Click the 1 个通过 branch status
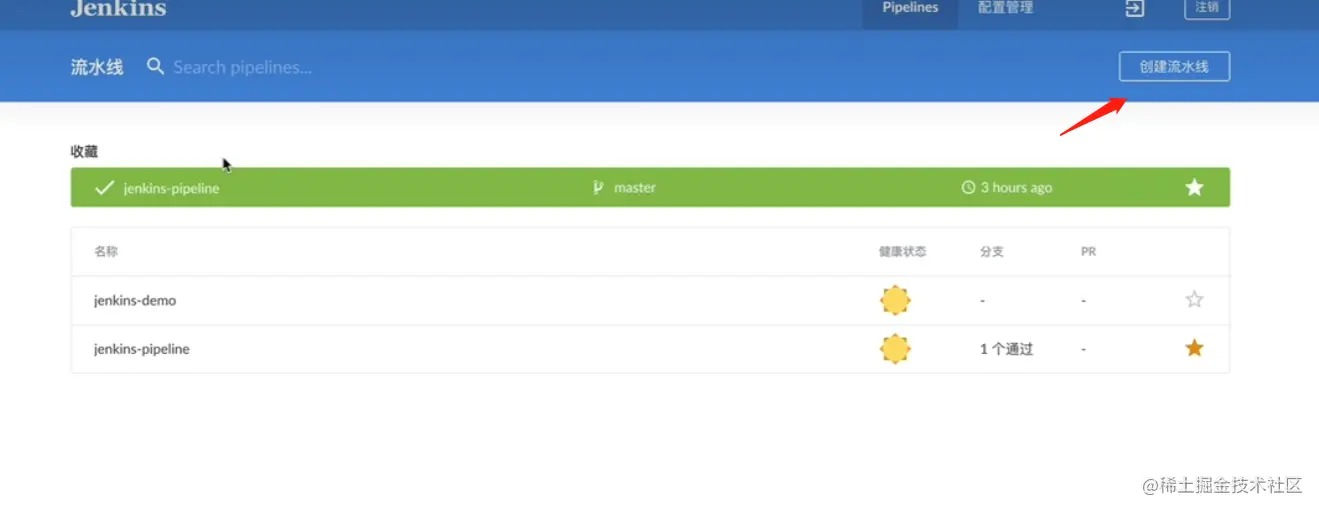 coord(1007,350)
